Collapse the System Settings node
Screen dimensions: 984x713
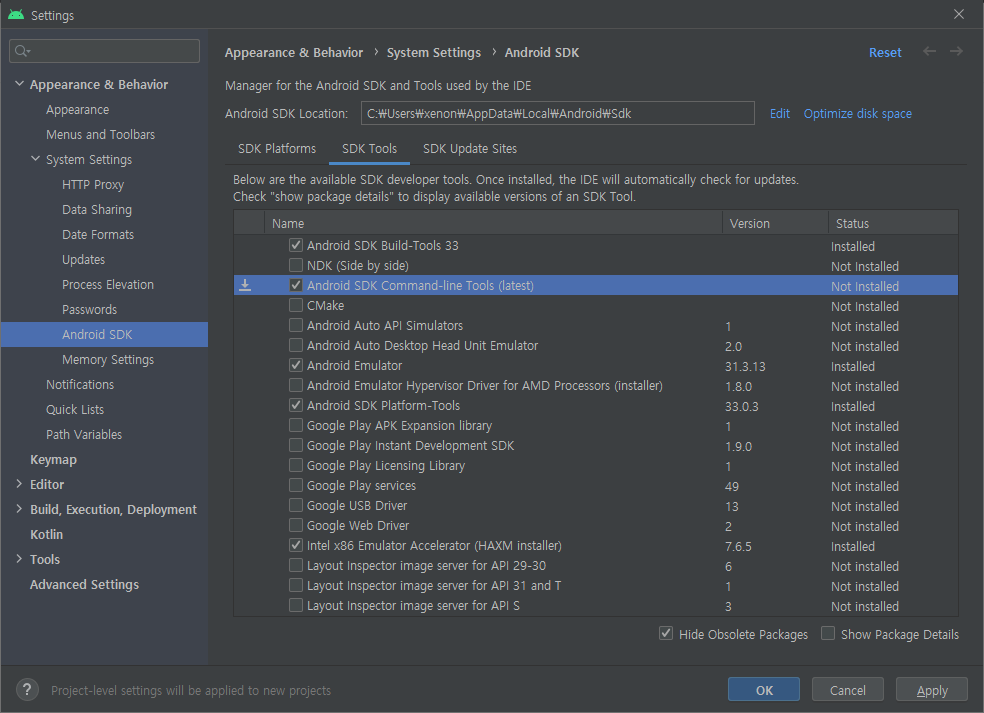tap(36, 159)
